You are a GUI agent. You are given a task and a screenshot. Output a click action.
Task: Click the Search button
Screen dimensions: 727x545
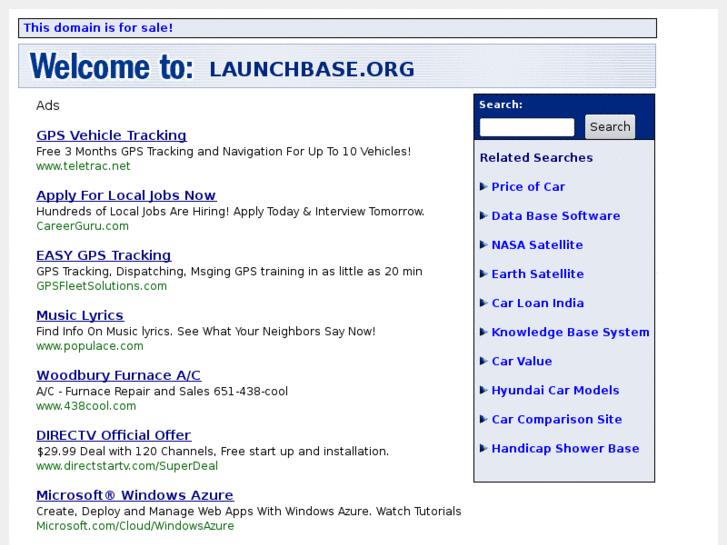610,127
